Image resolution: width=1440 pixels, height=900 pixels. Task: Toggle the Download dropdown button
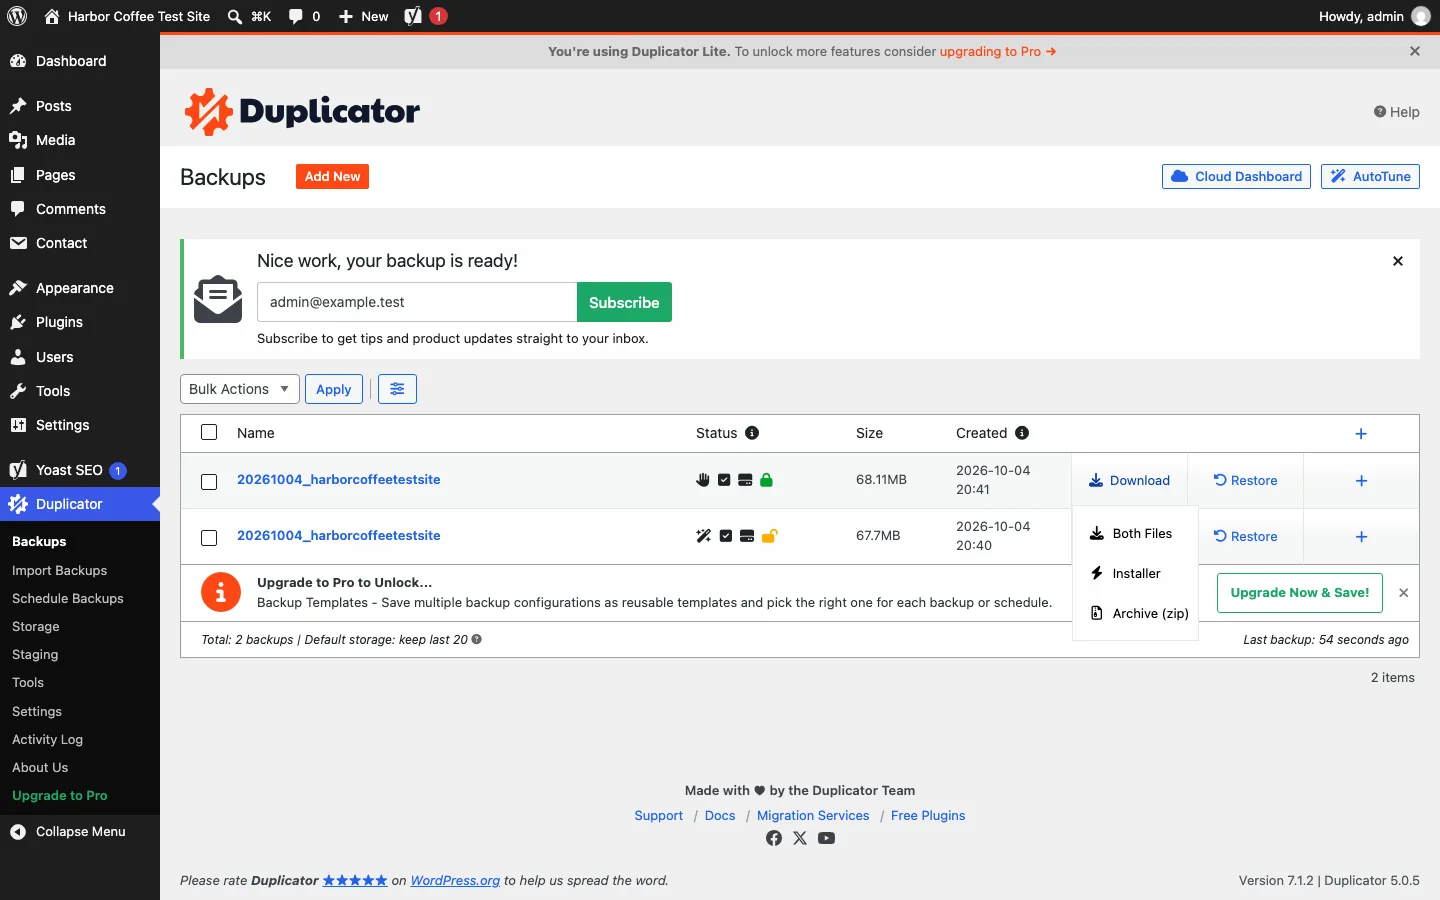[x=1130, y=480]
